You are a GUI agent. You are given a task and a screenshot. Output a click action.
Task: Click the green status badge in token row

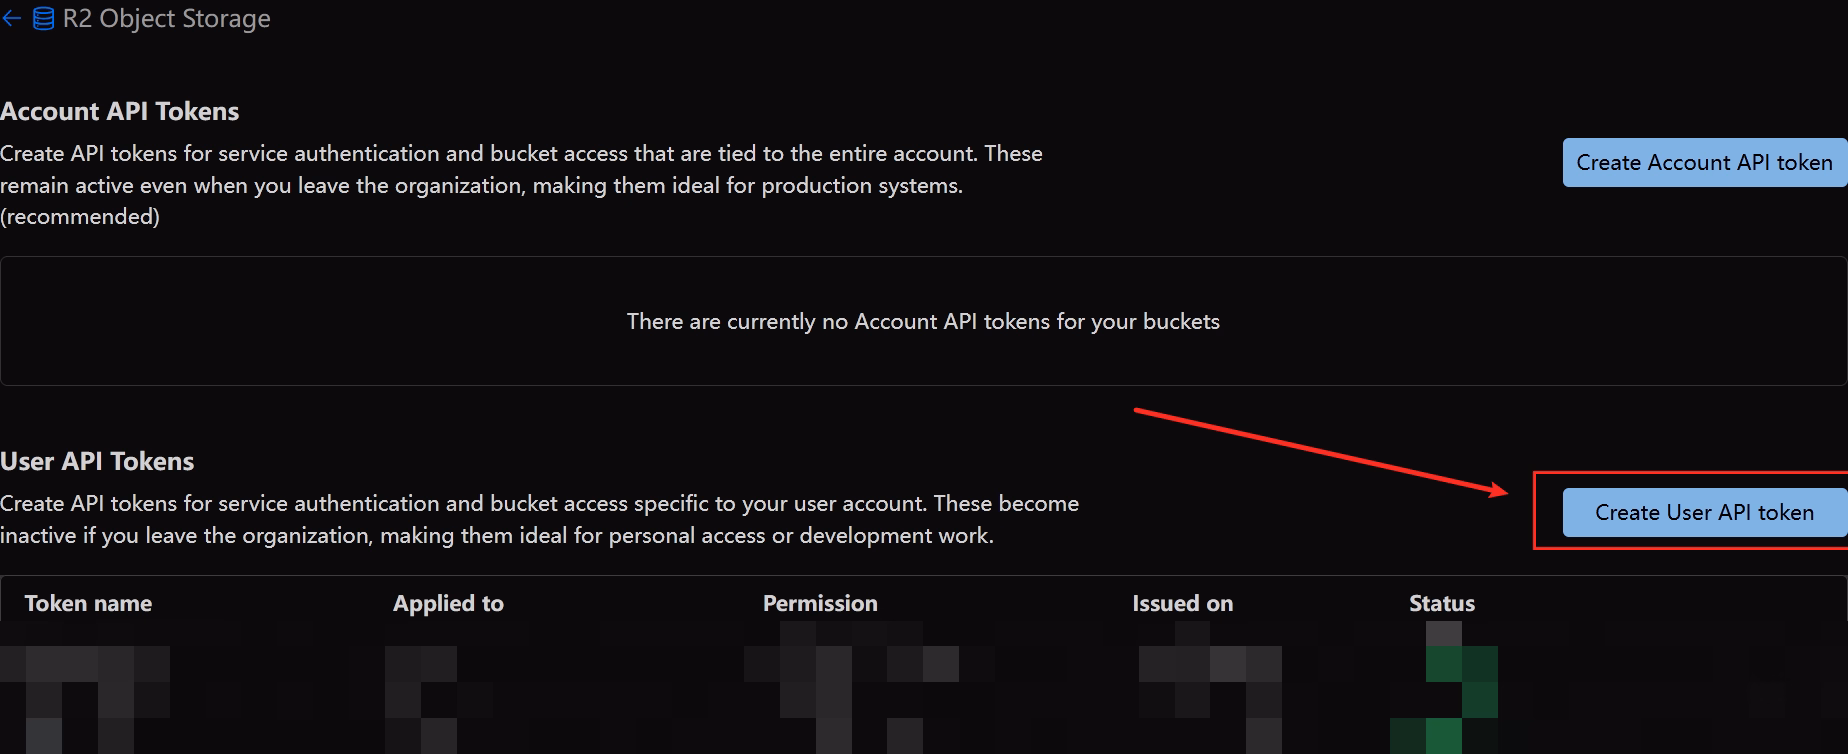(x=1444, y=688)
